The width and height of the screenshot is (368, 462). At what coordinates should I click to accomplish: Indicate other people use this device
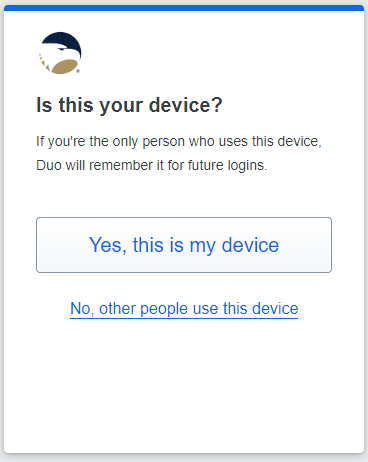point(184,309)
